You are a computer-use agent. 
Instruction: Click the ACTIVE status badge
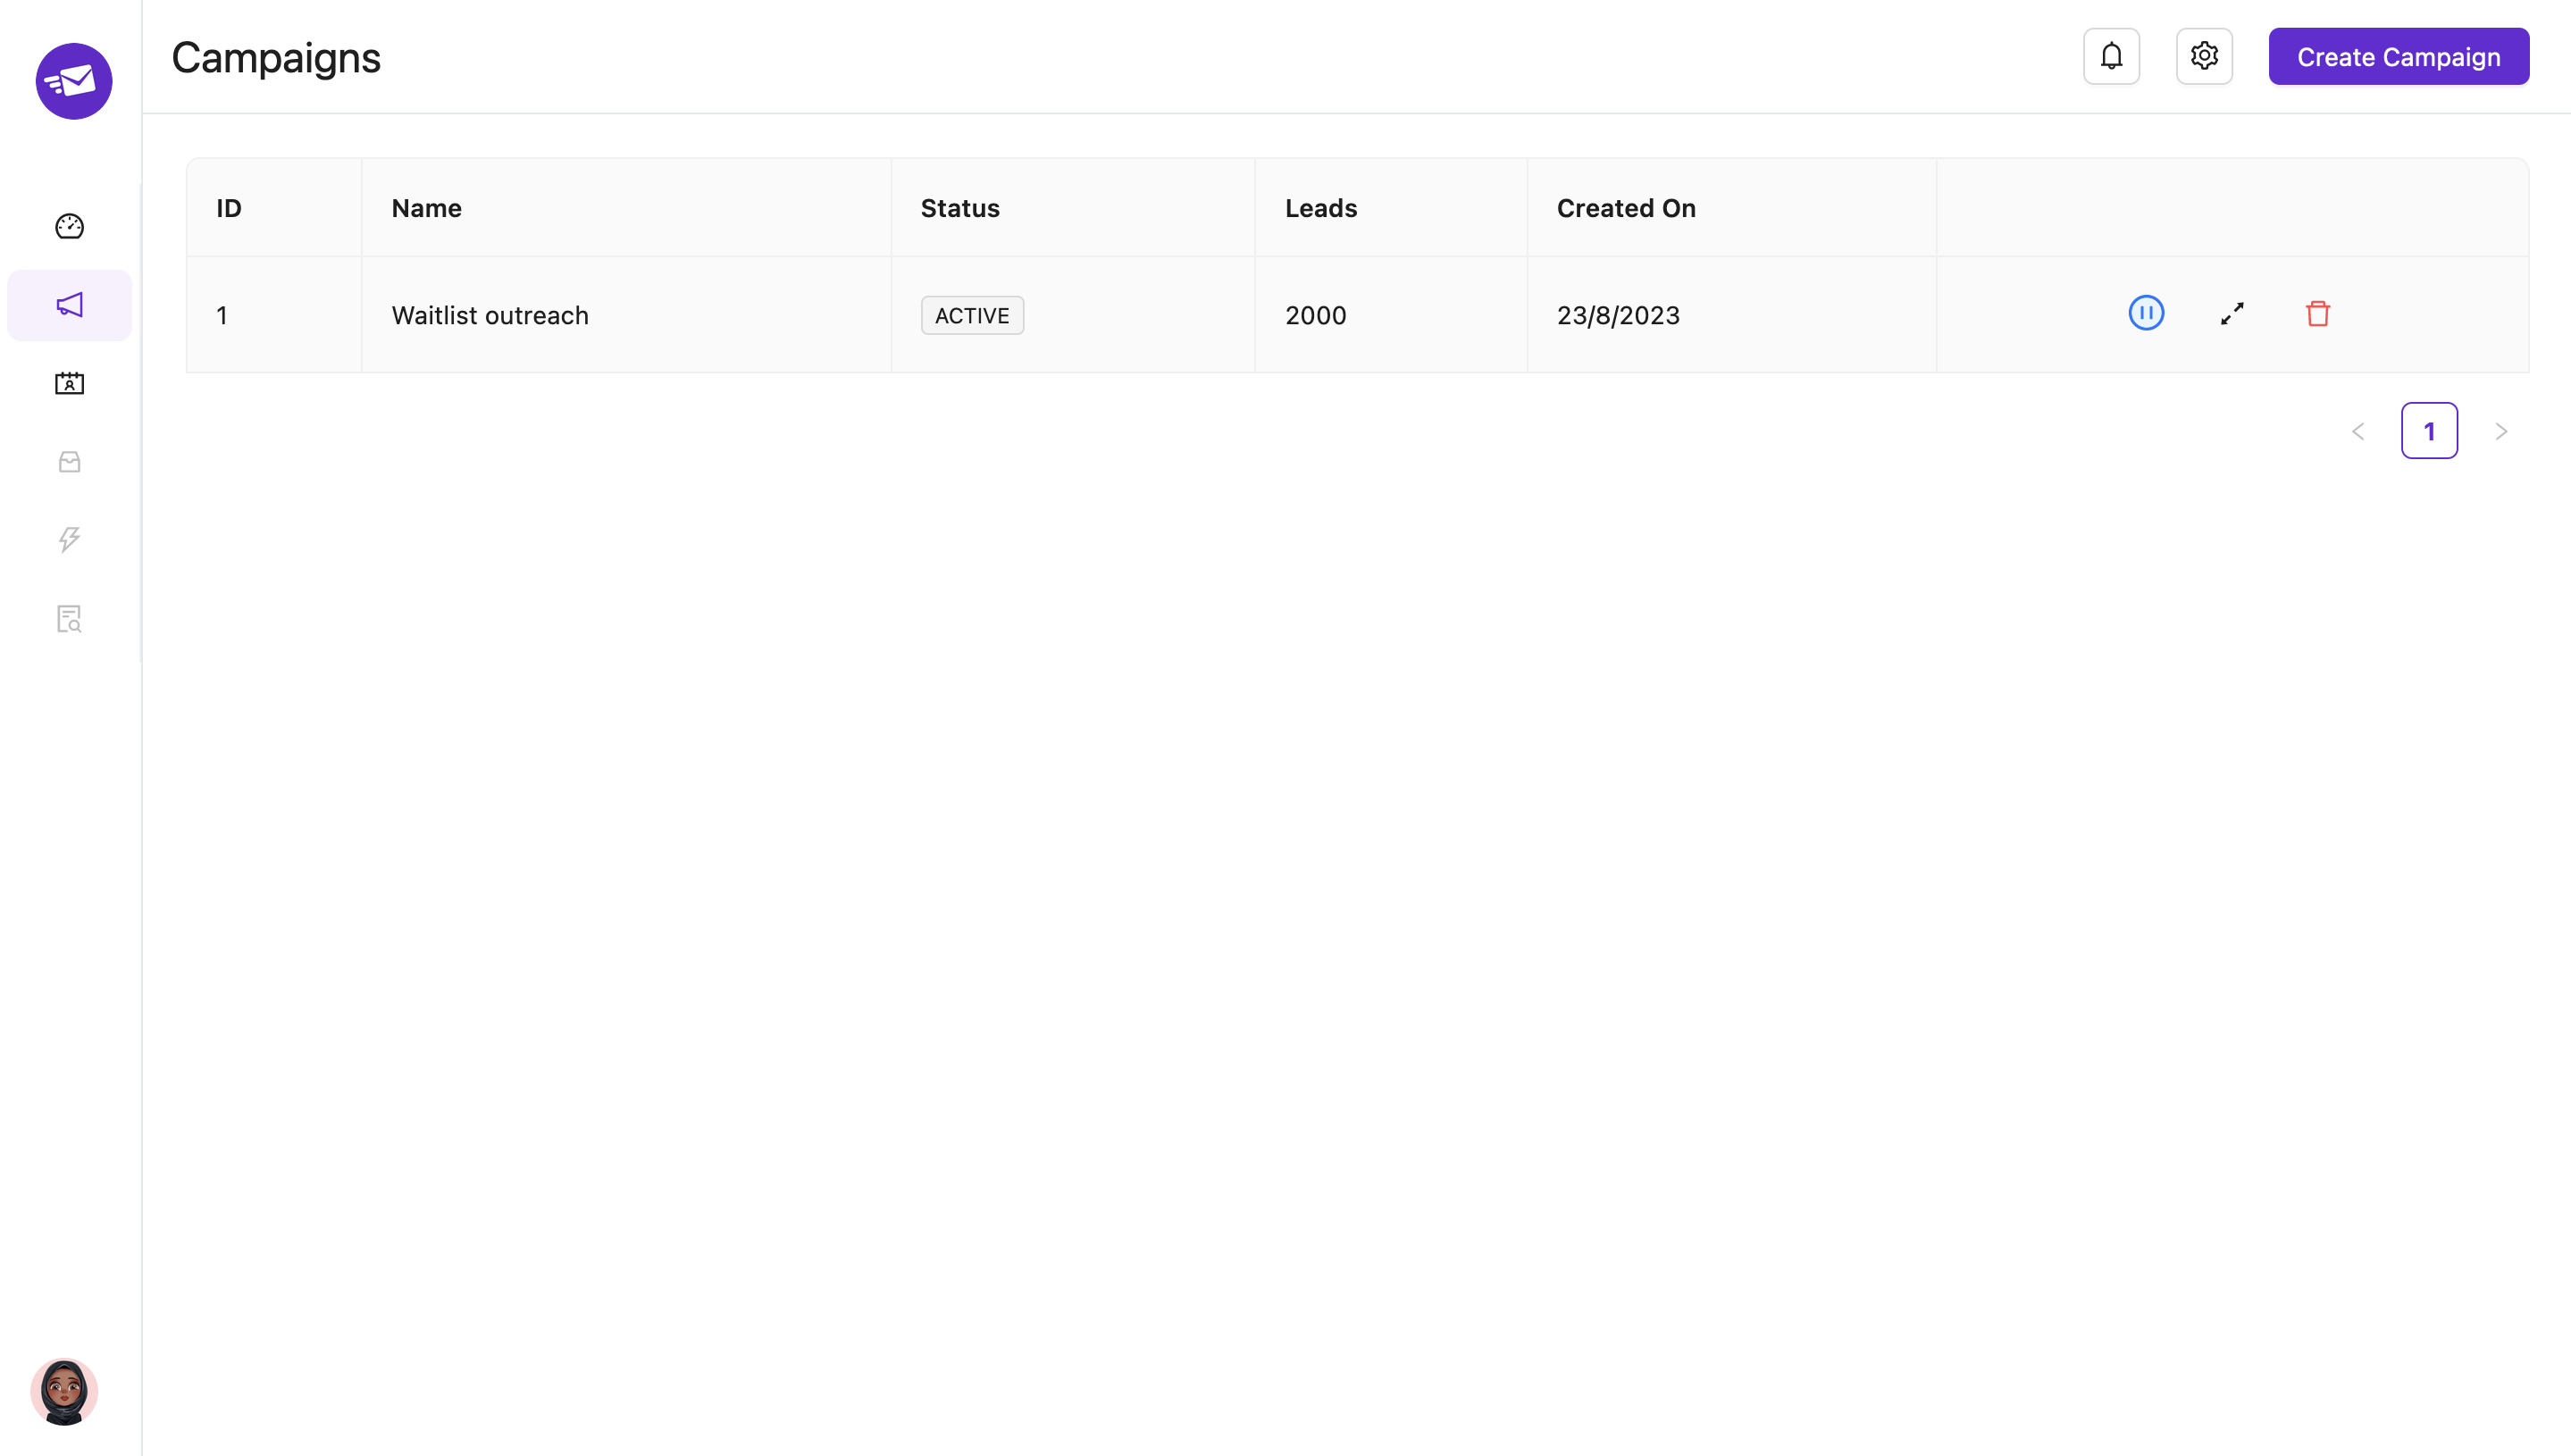(972, 316)
